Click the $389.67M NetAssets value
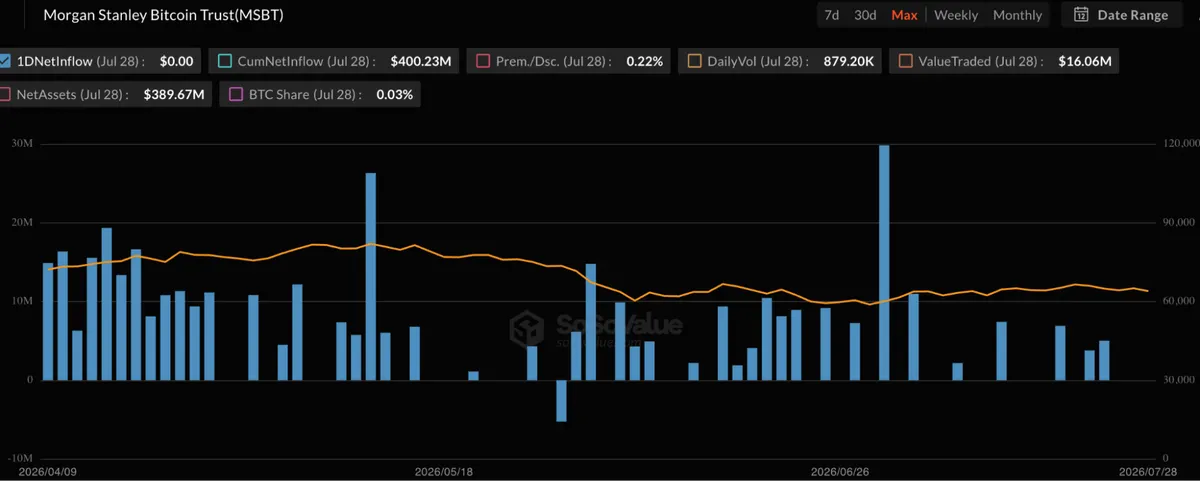The width and height of the screenshot is (1200, 481). coord(175,95)
